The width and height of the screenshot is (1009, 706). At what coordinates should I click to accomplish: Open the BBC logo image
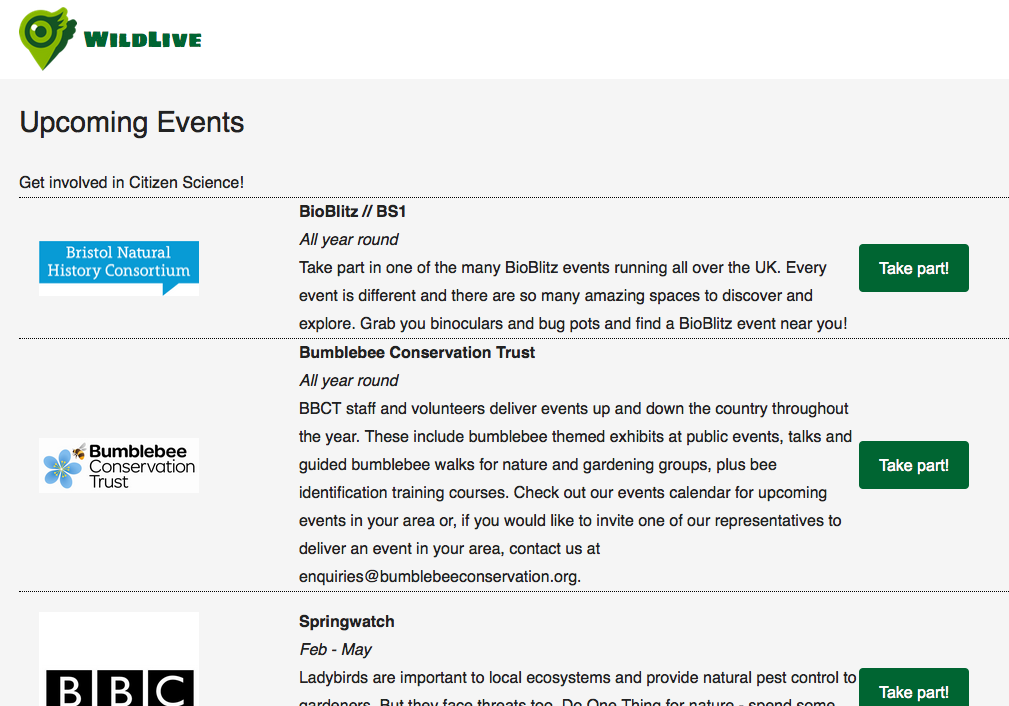[x=119, y=659]
